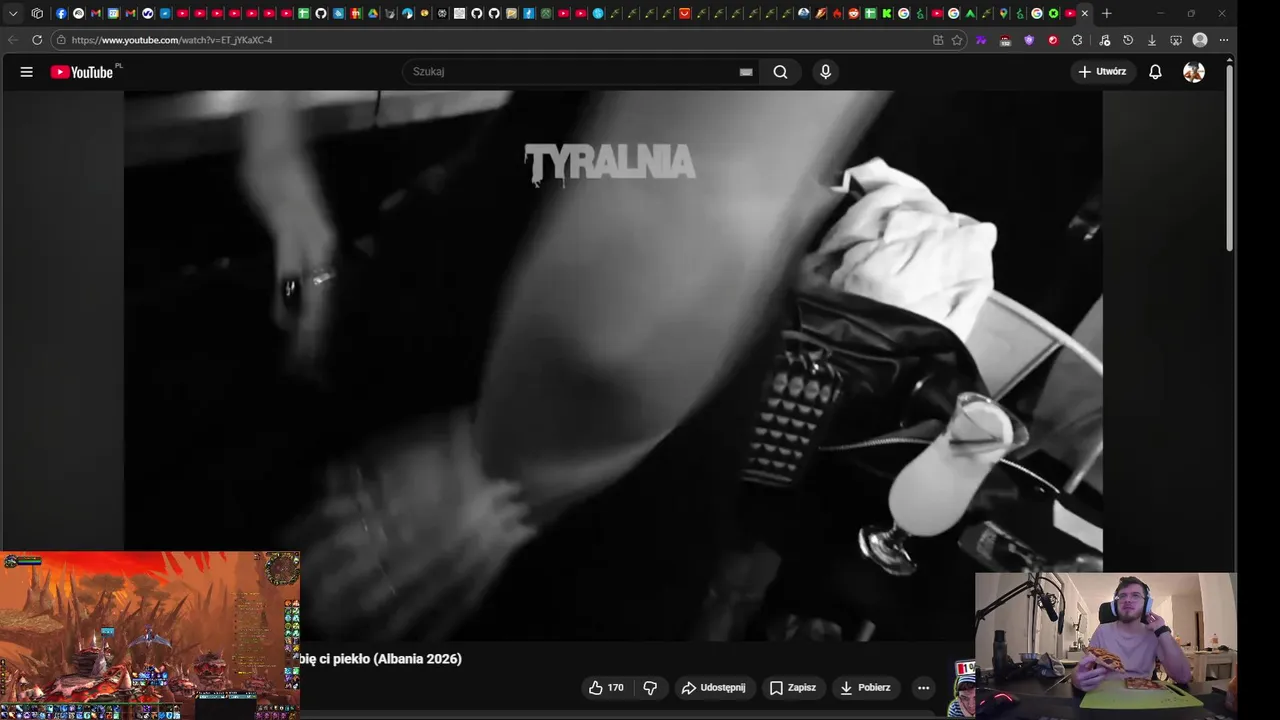
Task: Open the media control music note icon
Action: (x=1104, y=40)
